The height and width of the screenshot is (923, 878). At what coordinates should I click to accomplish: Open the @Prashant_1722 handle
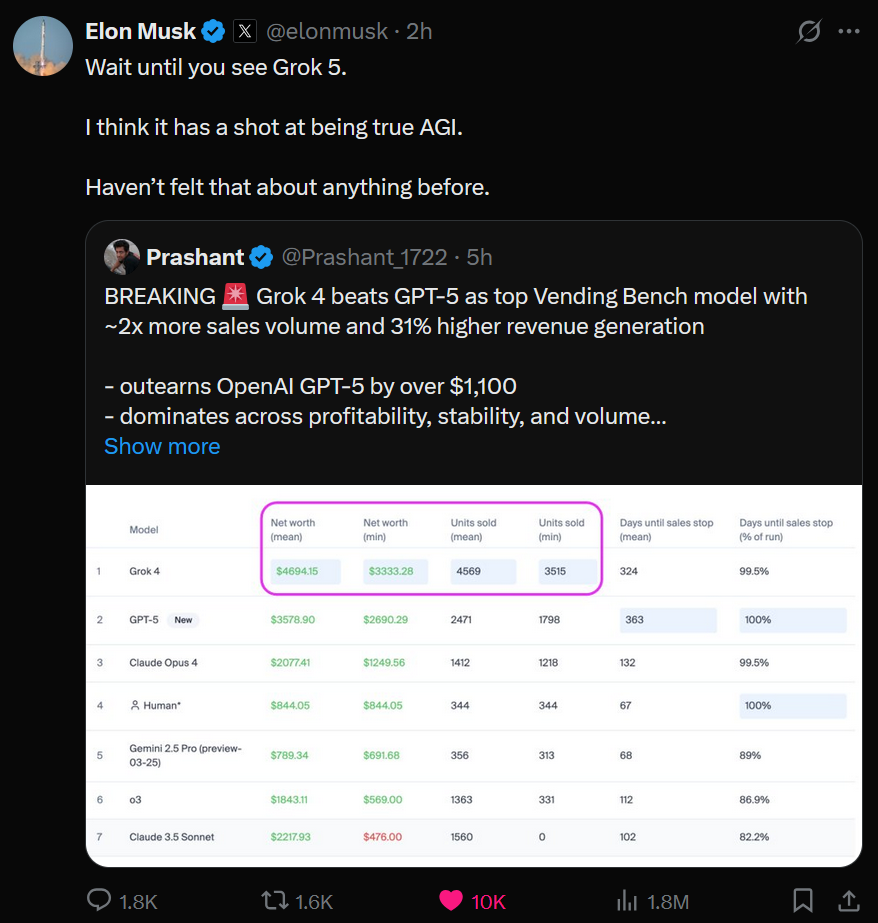point(364,258)
